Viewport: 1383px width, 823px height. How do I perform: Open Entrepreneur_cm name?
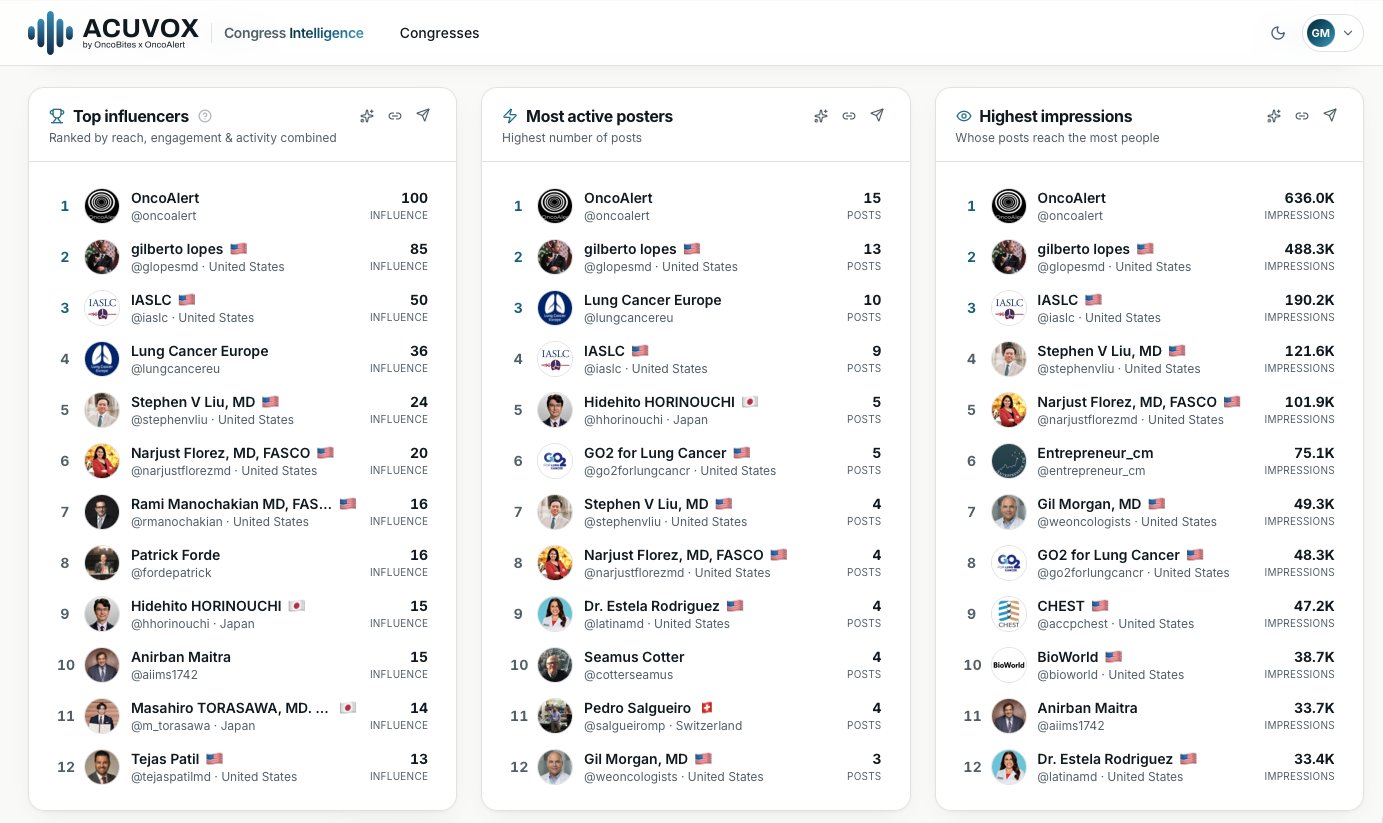click(x=1095, y=453)
